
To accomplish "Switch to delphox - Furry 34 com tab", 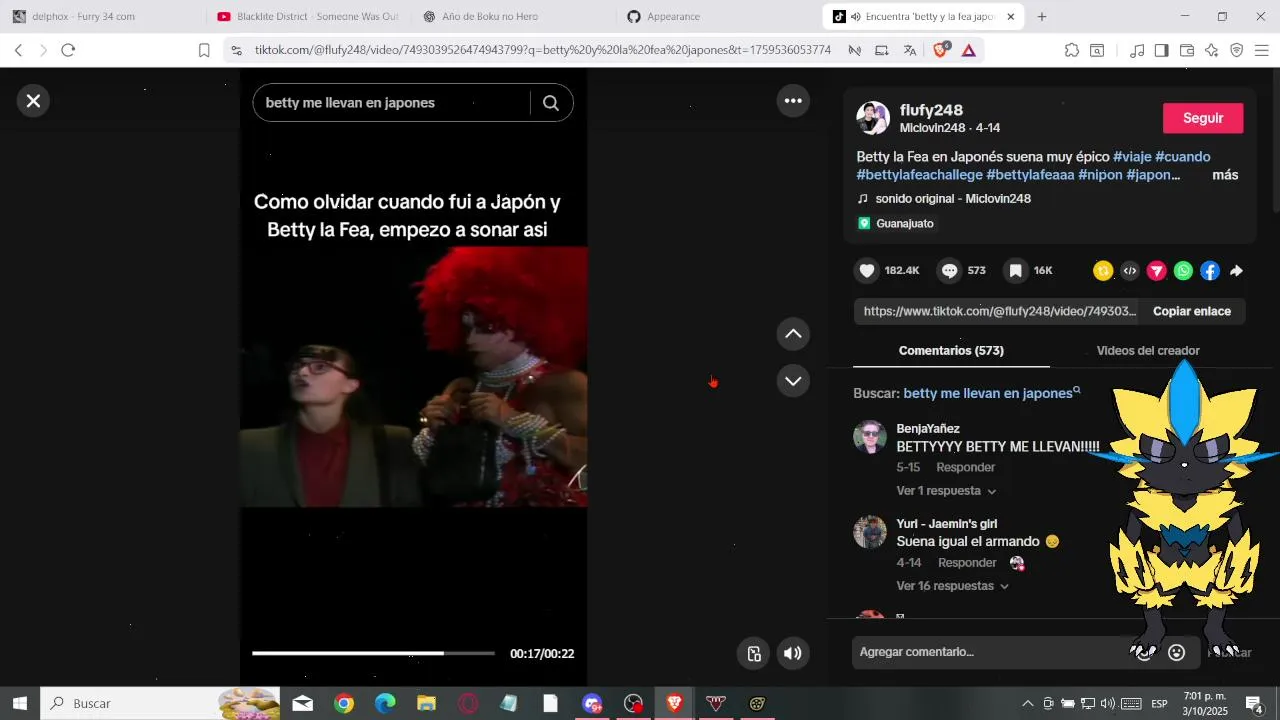I will (x=100, y=17).
